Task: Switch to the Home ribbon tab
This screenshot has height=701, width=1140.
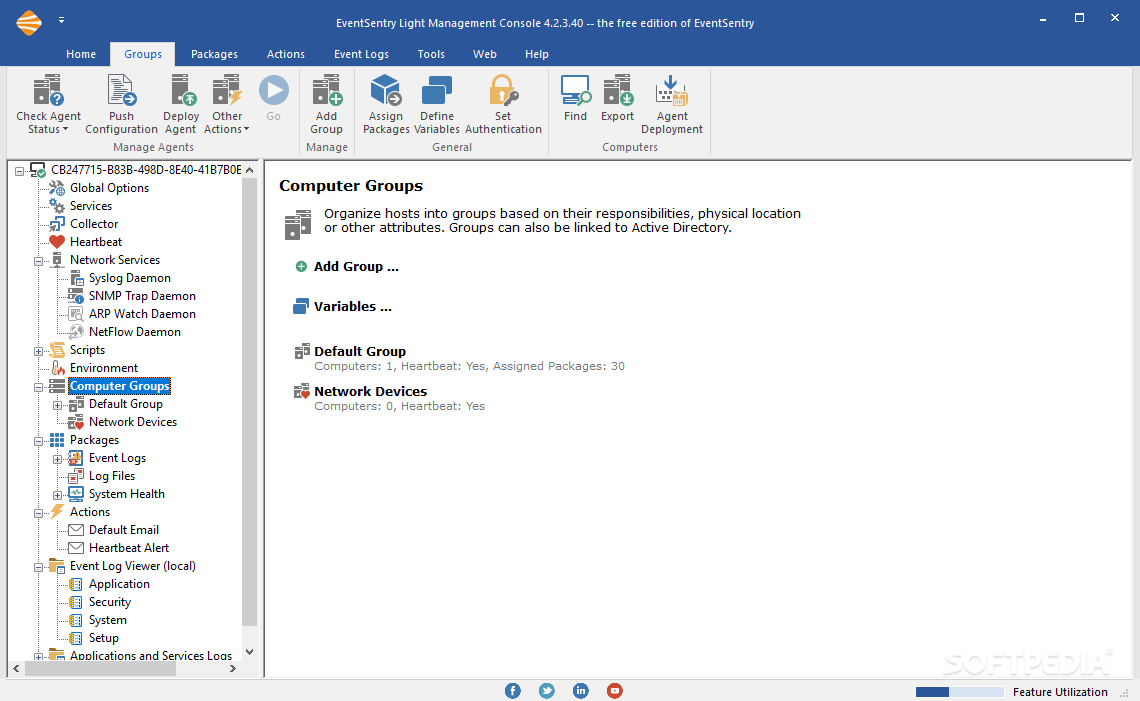Action: pyautogui.click(x=81, y=54)
